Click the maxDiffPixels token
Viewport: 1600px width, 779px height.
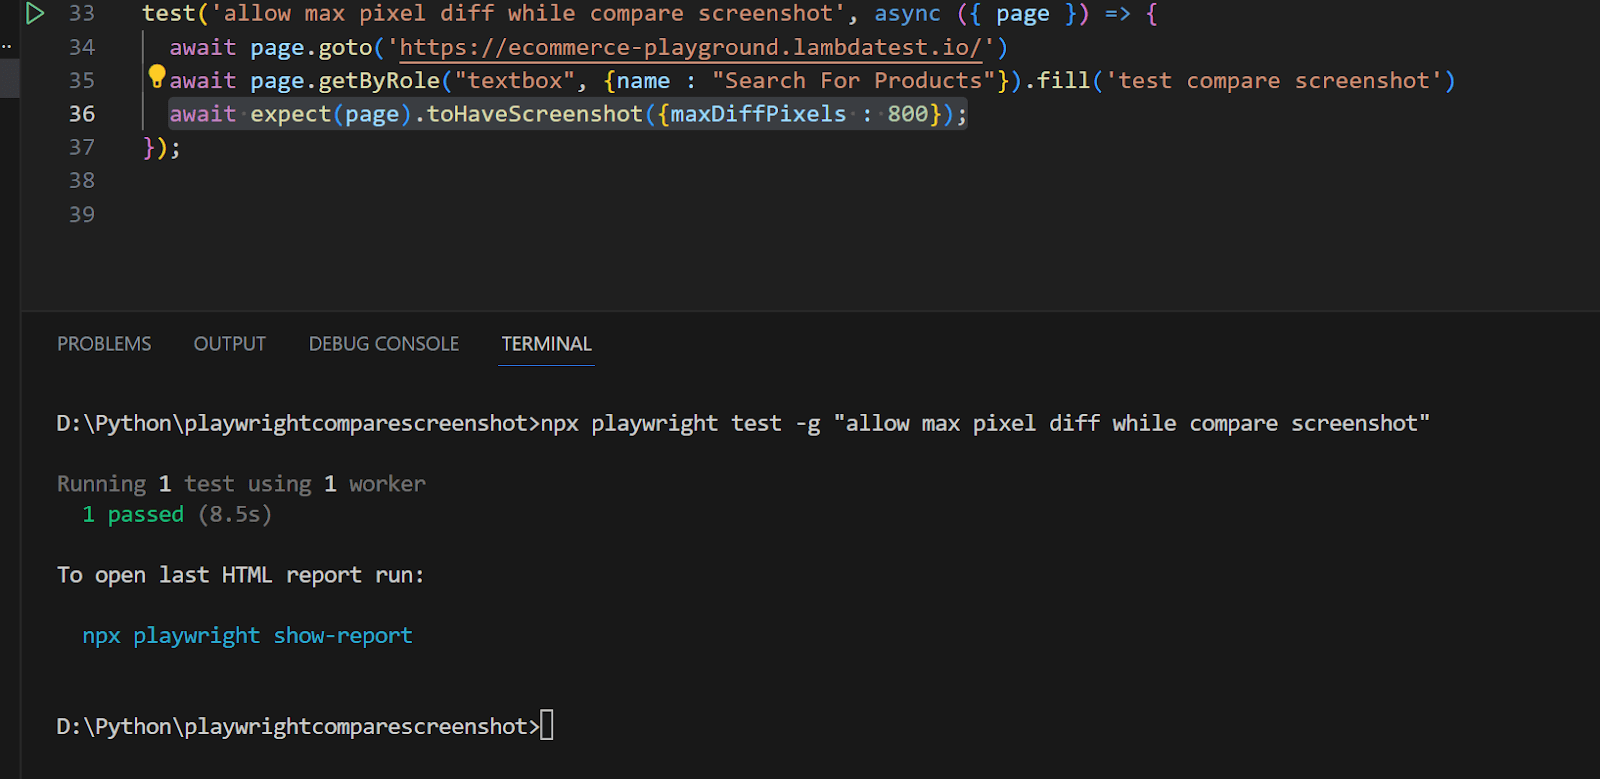(x=756, y=113)
